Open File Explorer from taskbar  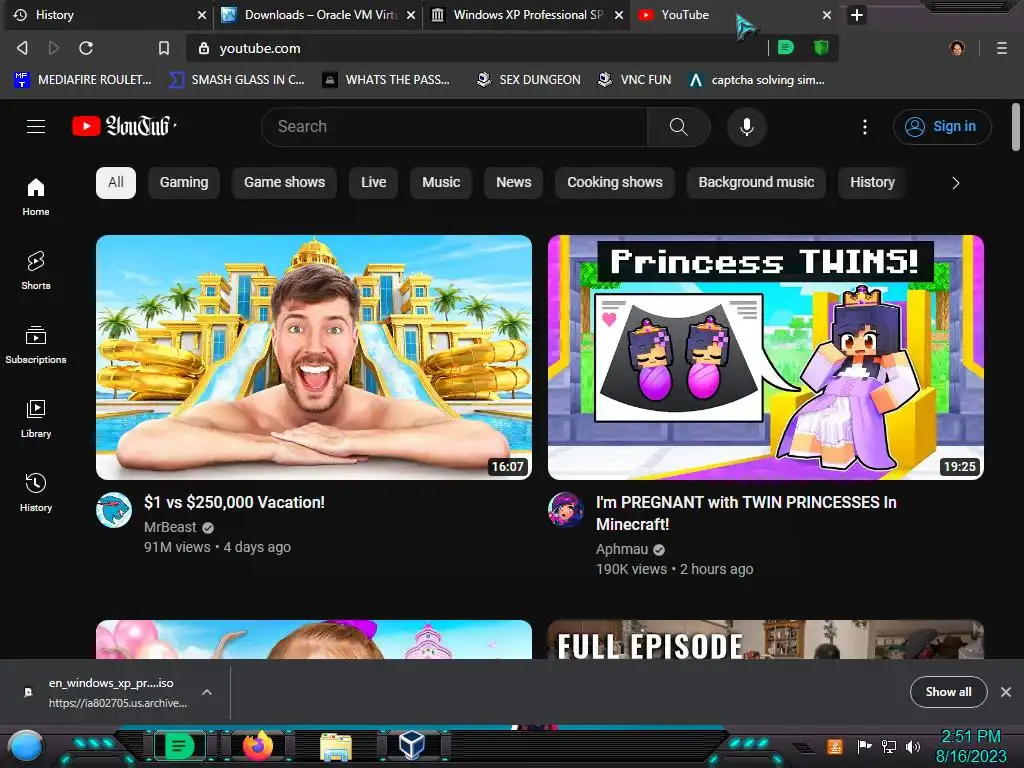[336, 746]
